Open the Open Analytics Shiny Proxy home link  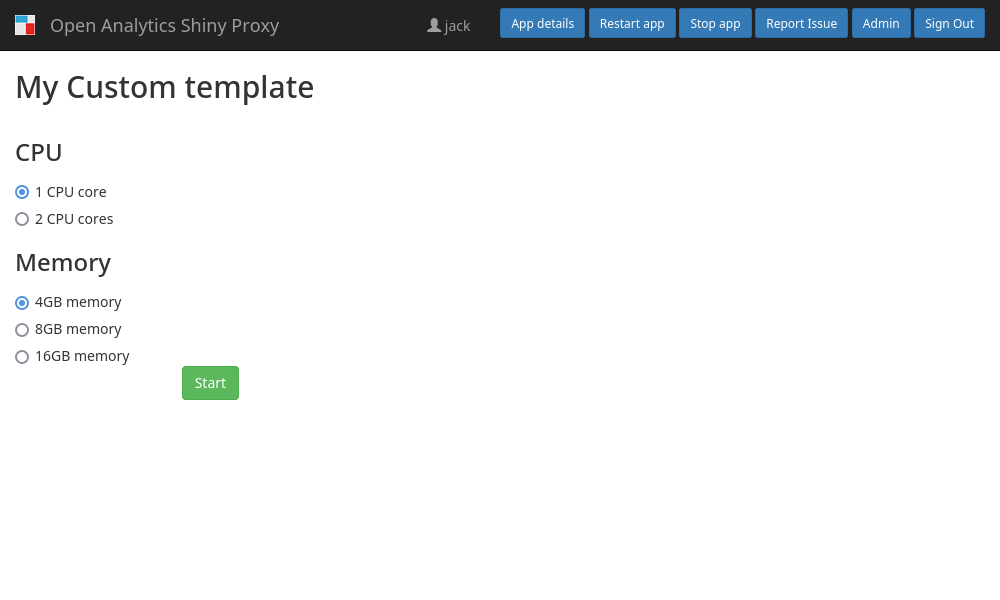pyautogui.click(x=165, y=26)
